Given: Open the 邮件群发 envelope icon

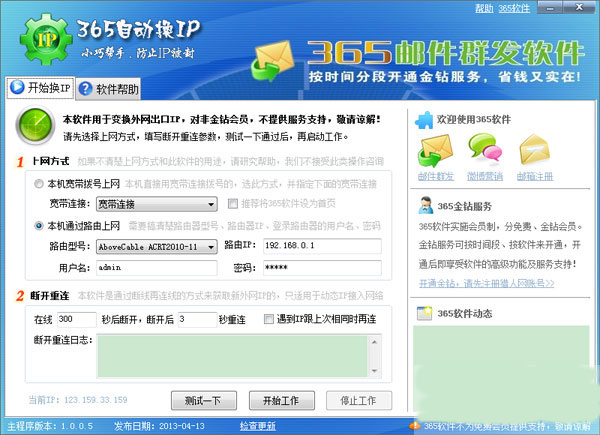Looking at the screenshot, I should (x=435, y=151).
